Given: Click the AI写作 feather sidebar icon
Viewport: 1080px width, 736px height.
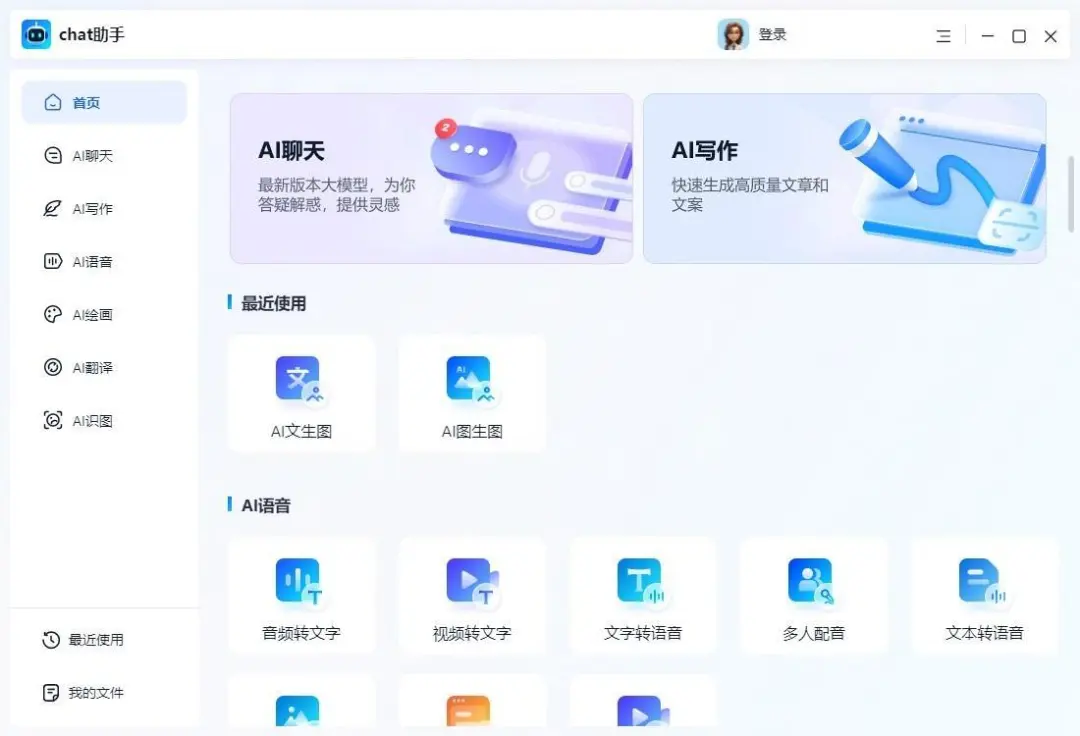Looking at the screenshot, I should 53,209.
